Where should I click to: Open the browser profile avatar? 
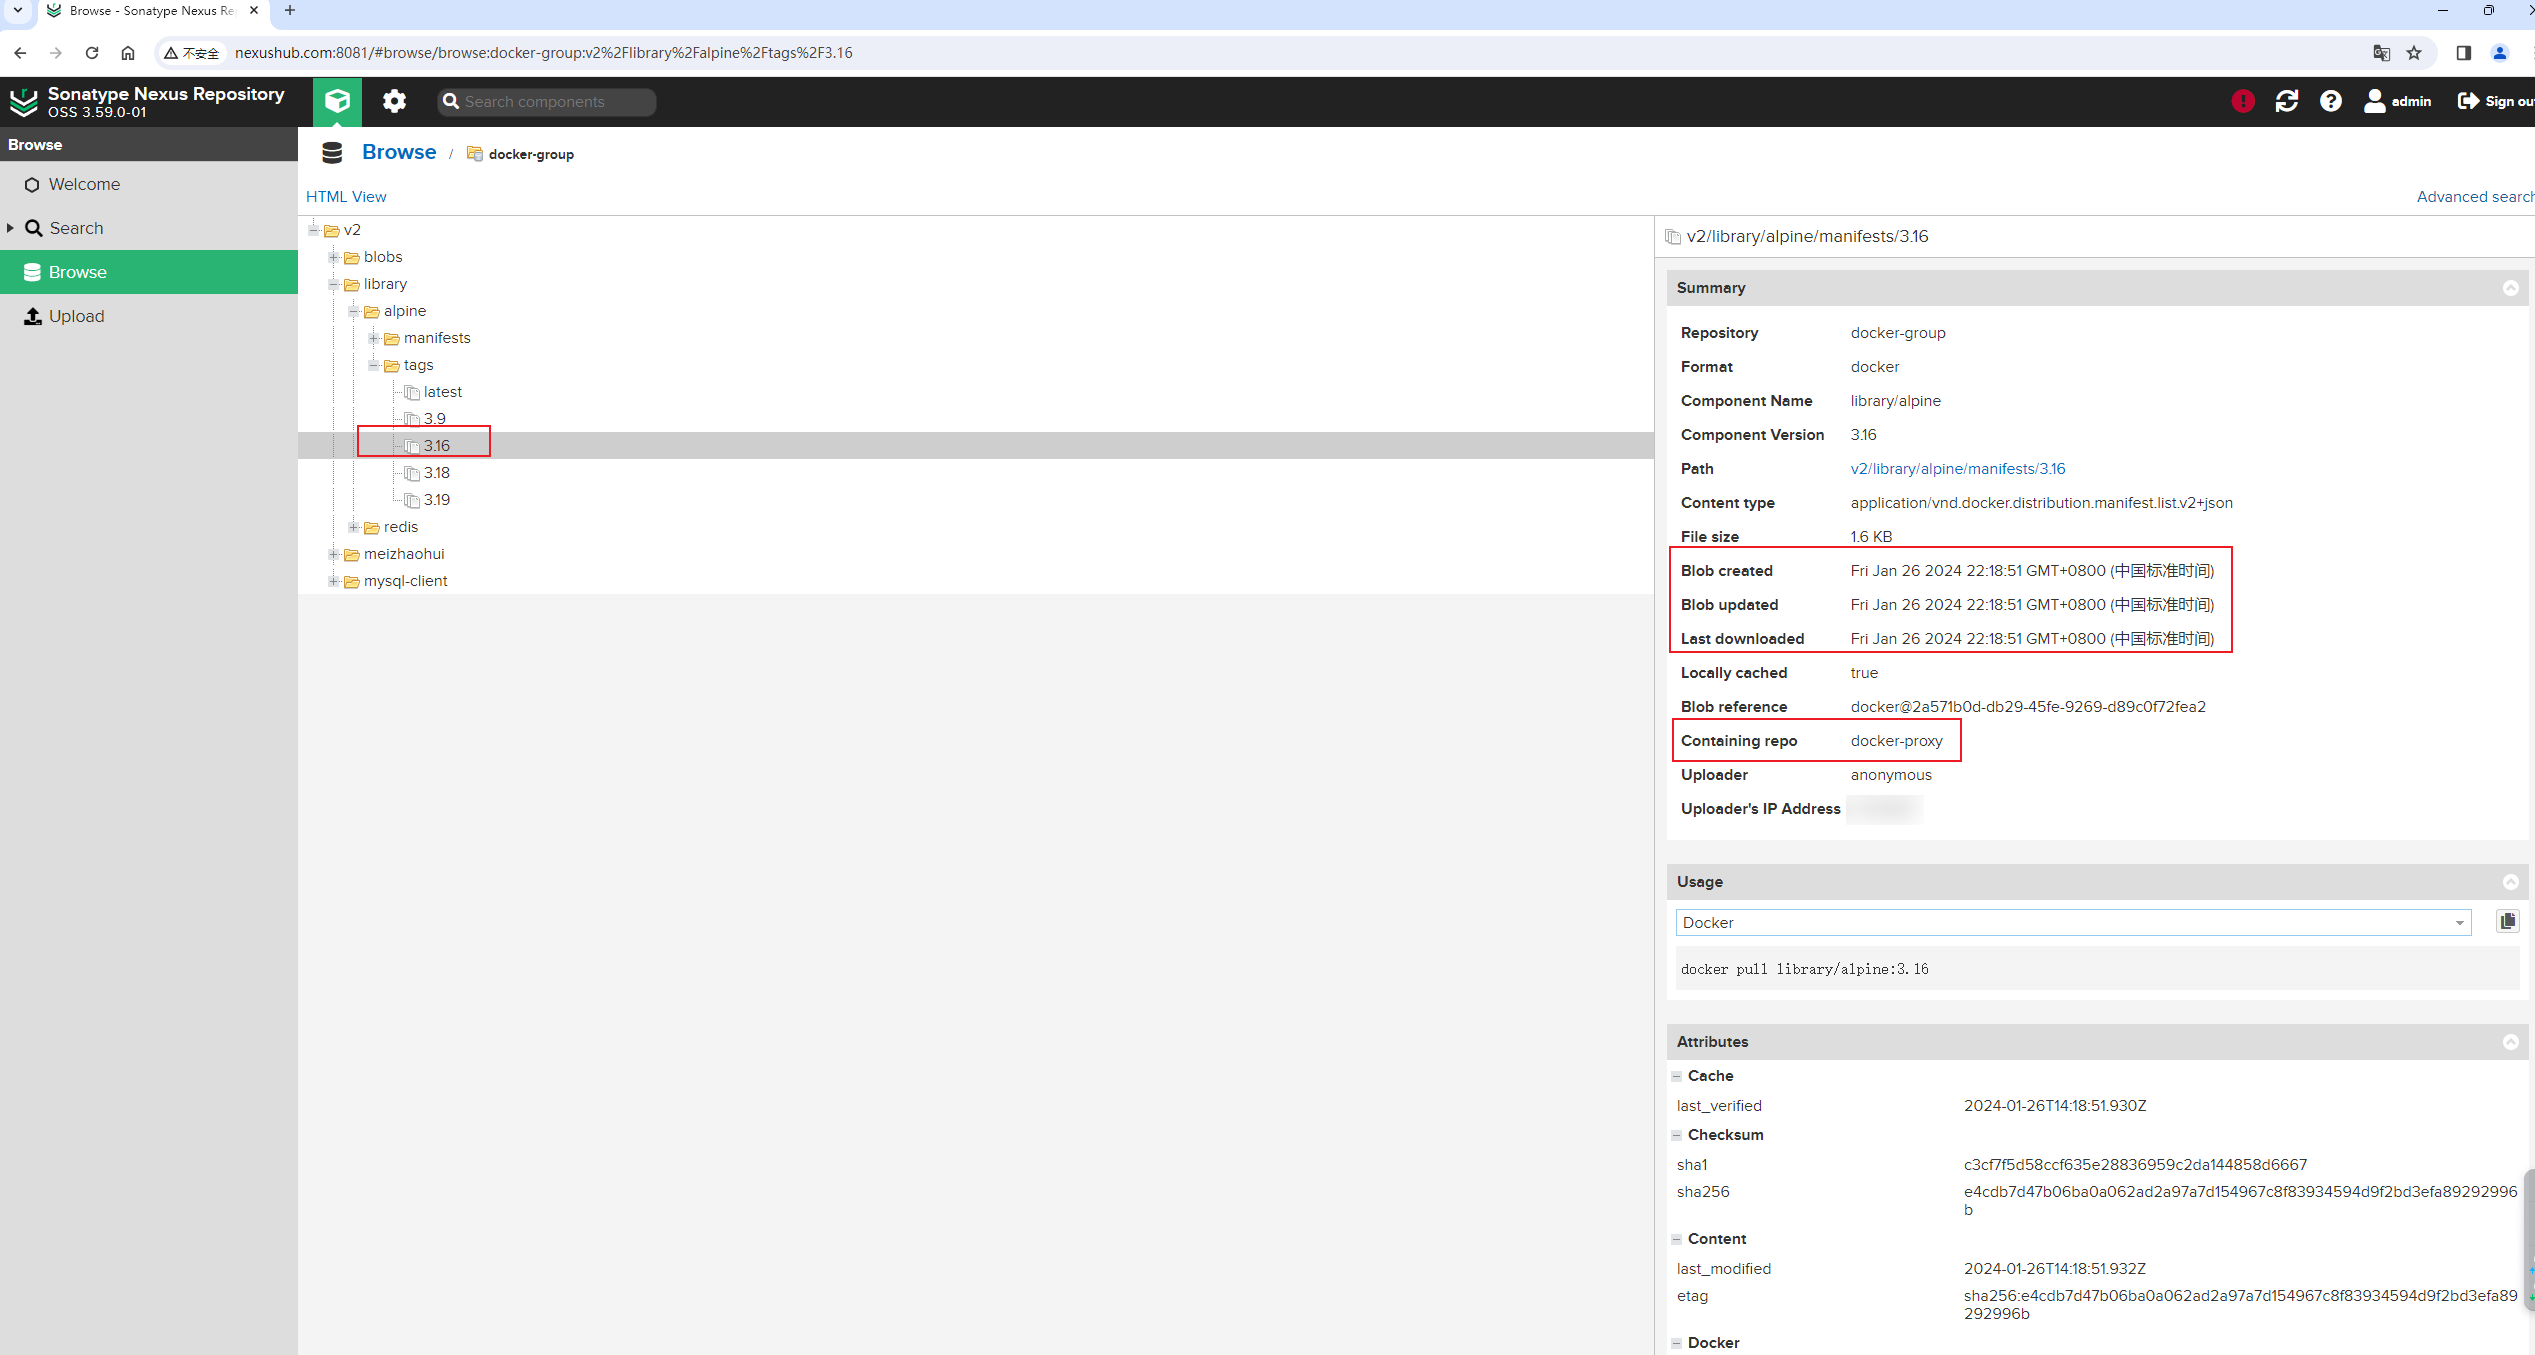pos(2499,53)
